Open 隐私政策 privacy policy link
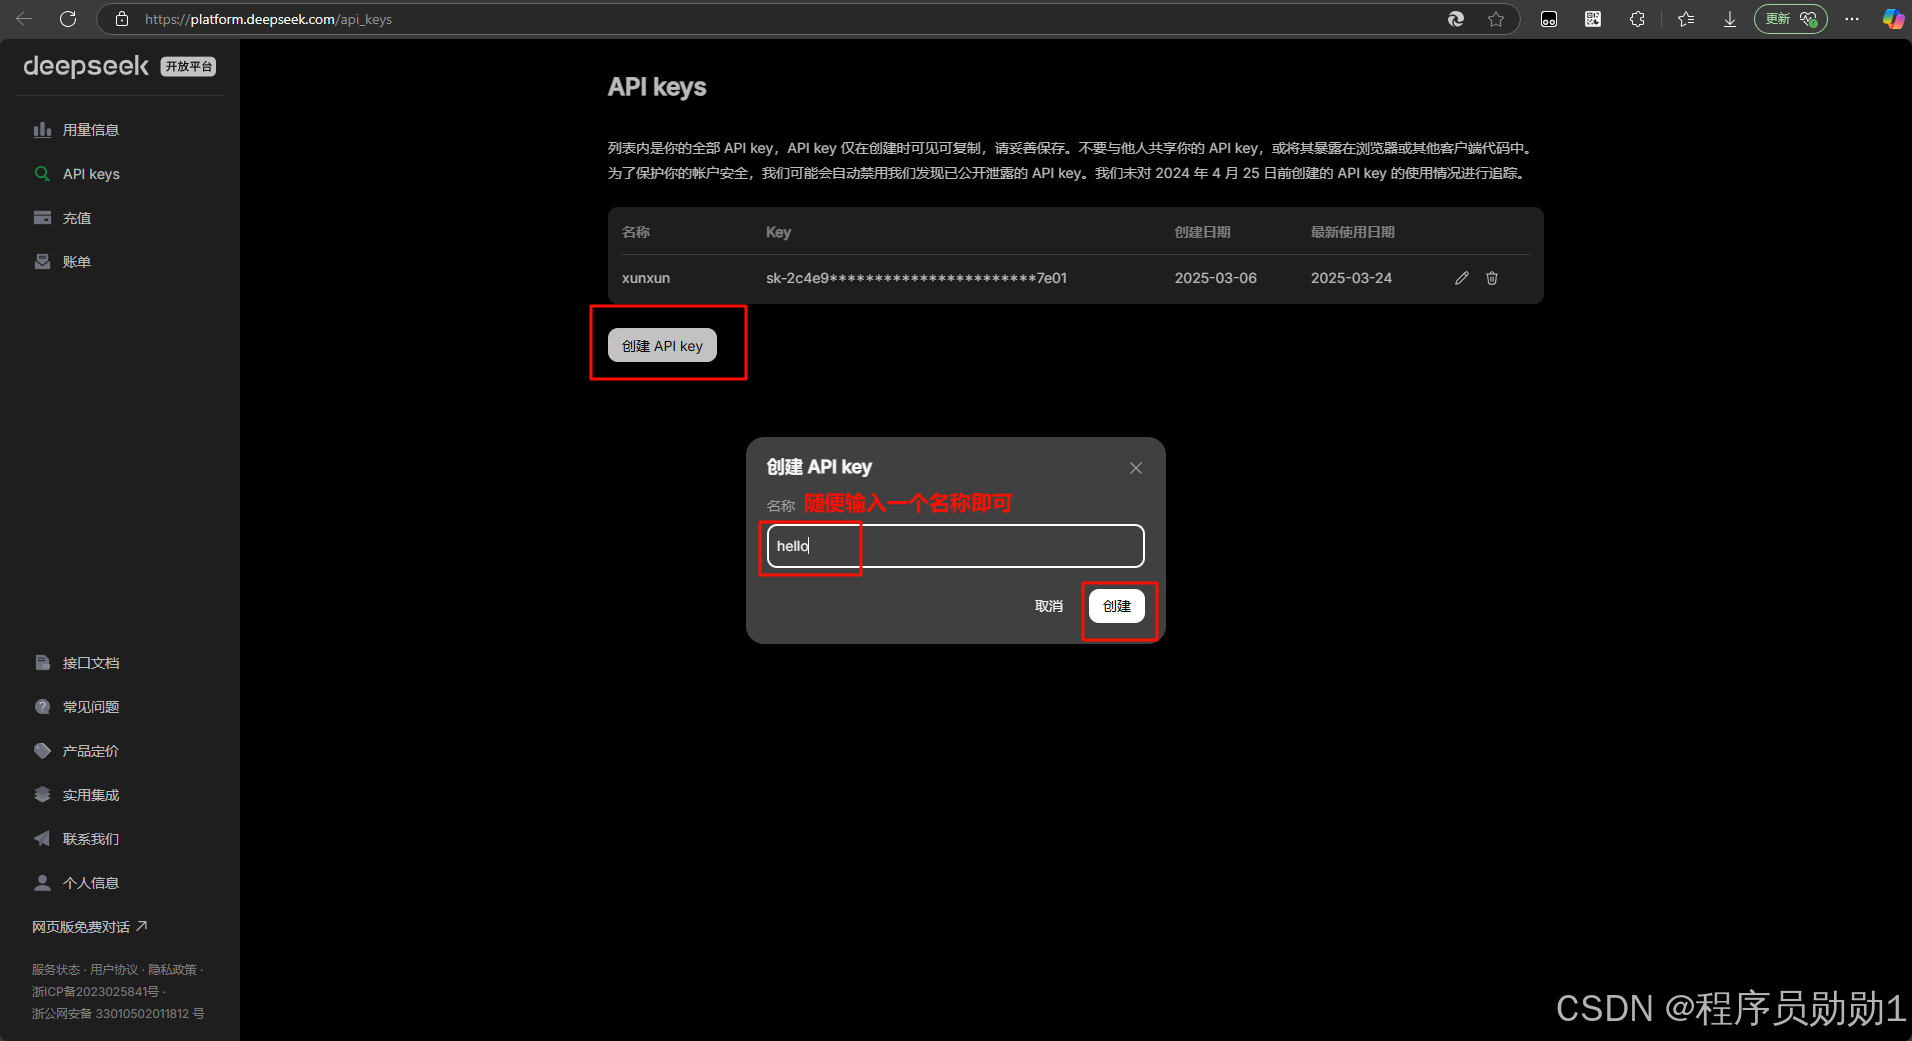Screen dimensions: 1912x1041 pos(172,970)
